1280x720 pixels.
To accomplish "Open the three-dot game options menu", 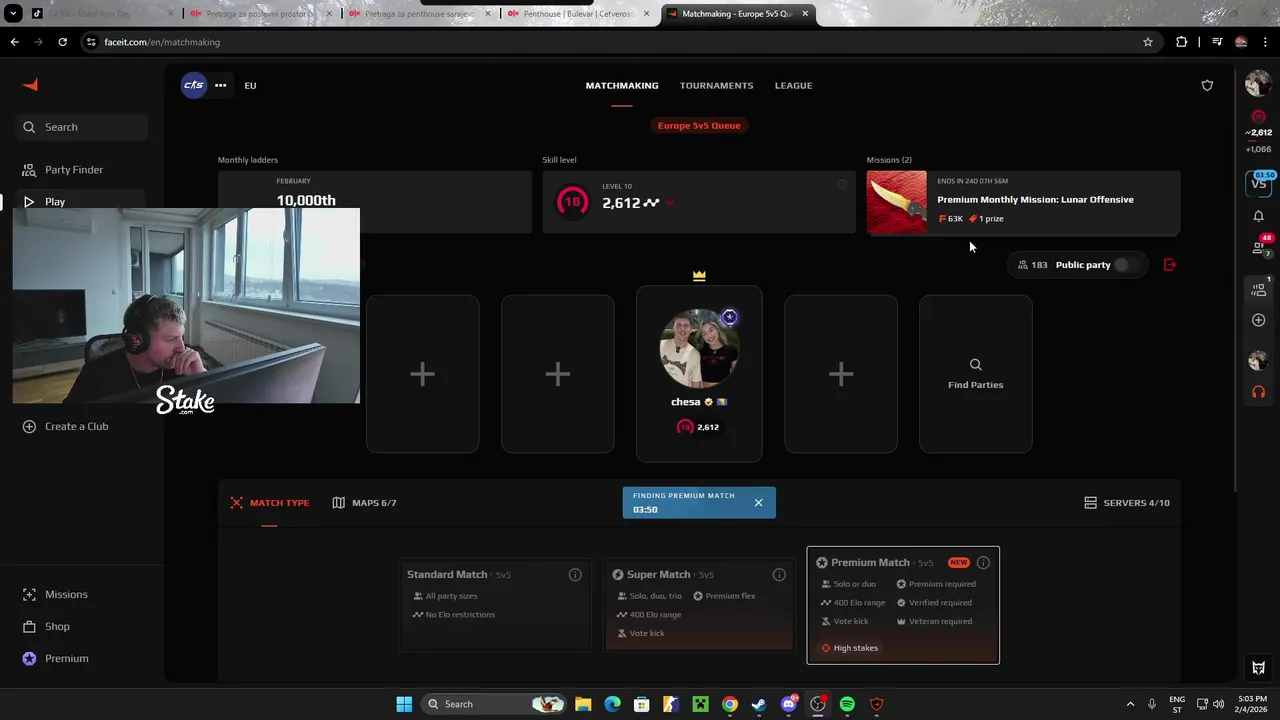I will tap(220, 85).
